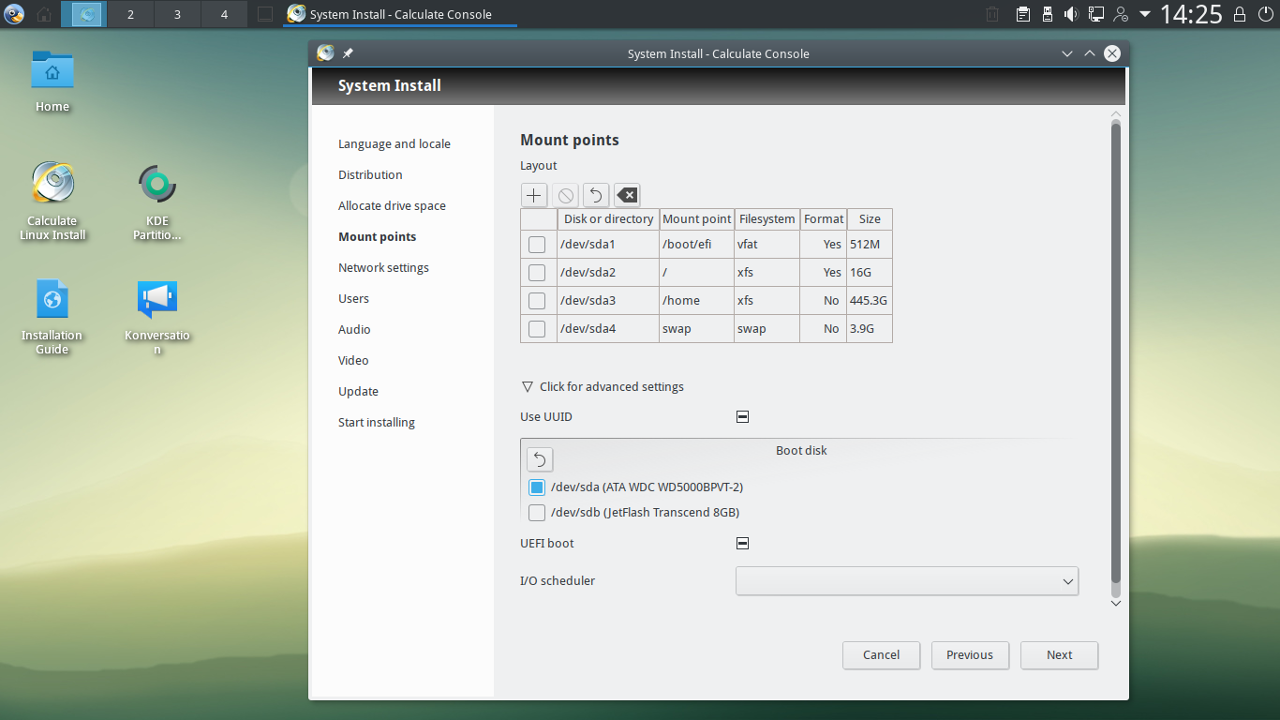Go to Update step

358,392
